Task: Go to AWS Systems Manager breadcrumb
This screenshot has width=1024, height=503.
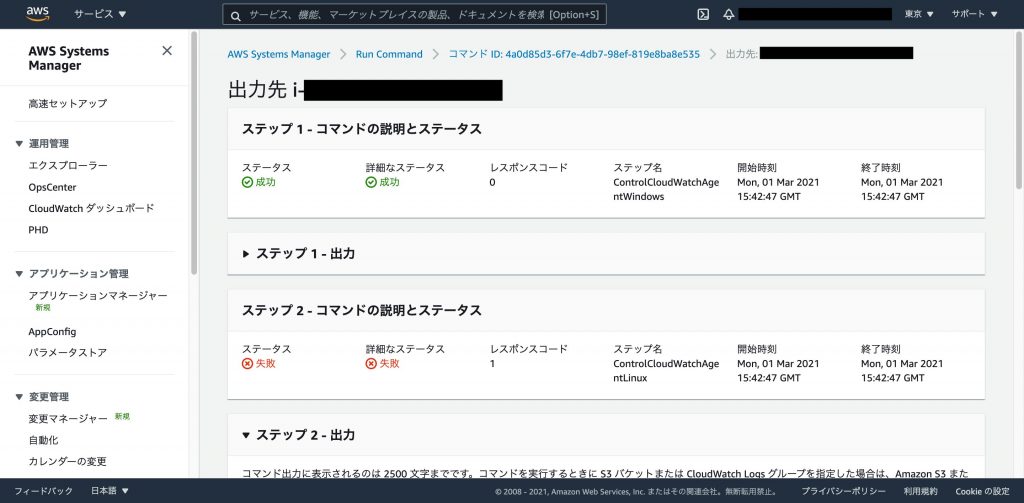Action: tap(279, 54)
